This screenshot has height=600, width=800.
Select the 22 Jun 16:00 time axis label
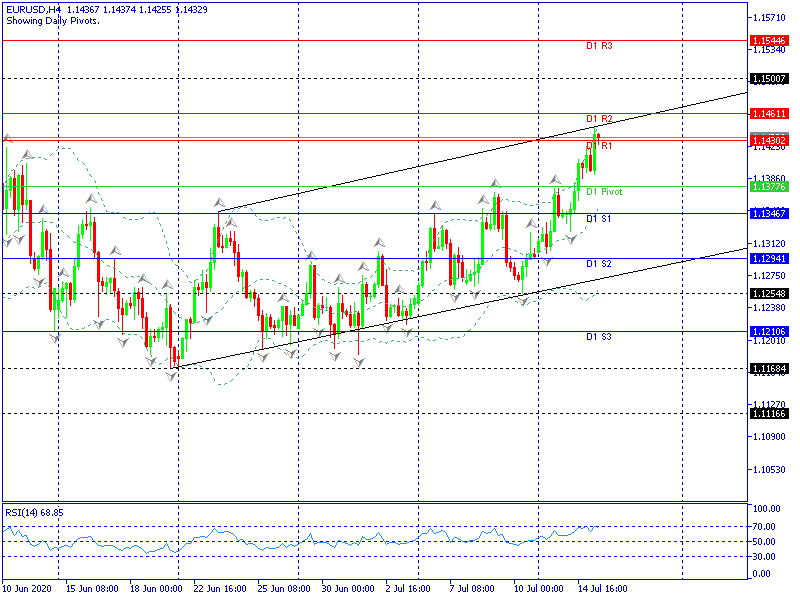point(219,589)
